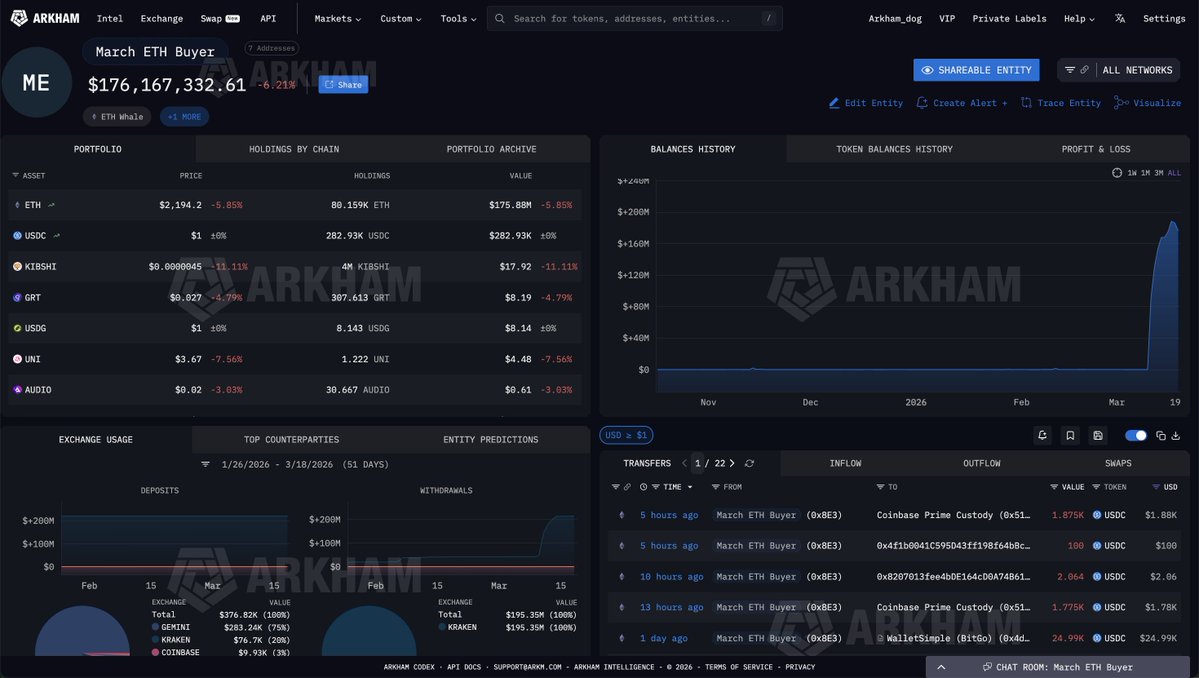1199x678 pixels.
Task: Open the Outflow transfers tab
Action: [981, 463]
